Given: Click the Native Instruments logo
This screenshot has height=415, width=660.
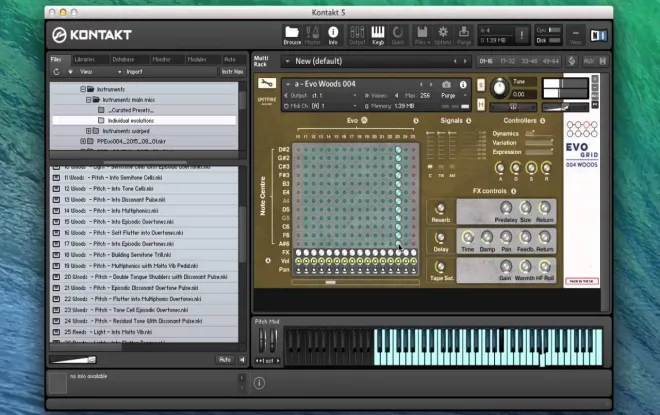Looking at the screenshot, I should click(599, 35).
